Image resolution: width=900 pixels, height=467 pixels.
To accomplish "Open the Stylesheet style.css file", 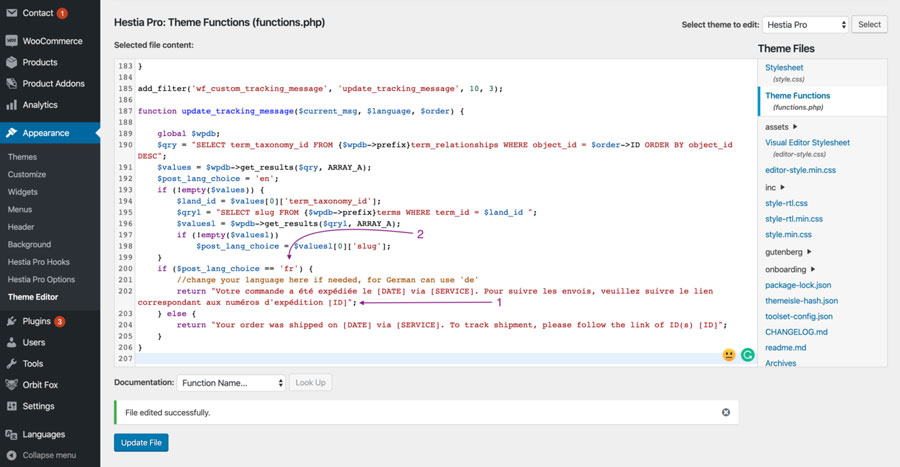I will (x=784, y=68).
